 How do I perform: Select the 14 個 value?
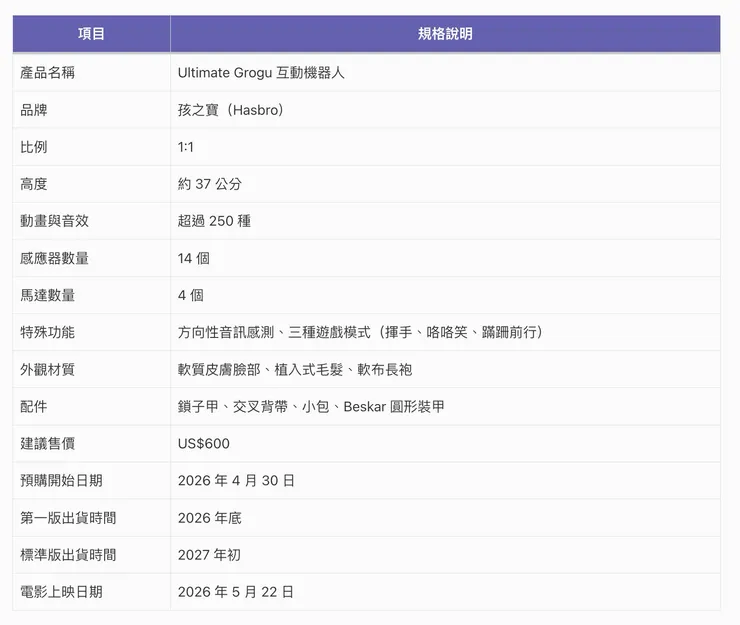pyautogui.click(x=193, y=258)
